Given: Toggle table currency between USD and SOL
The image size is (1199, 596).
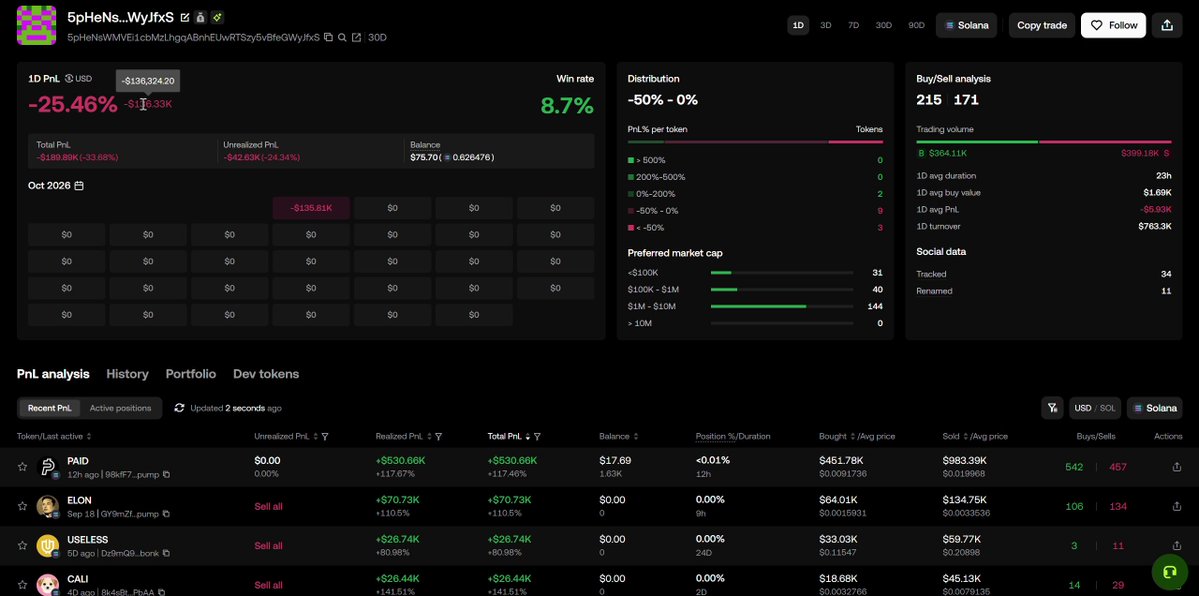Looking at the screenshot, I should pos(1093,408).
